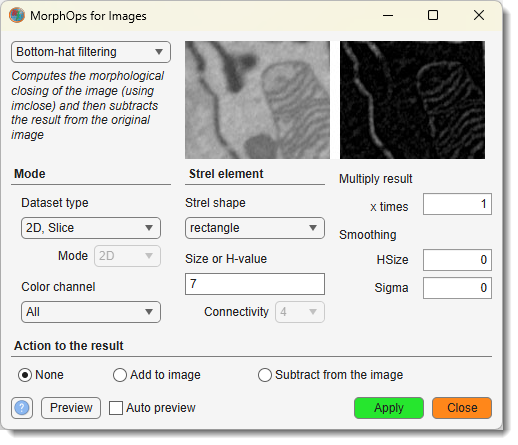Click the 'Smoothing' label
518x445 pixels.
click(x=368, y=235)
